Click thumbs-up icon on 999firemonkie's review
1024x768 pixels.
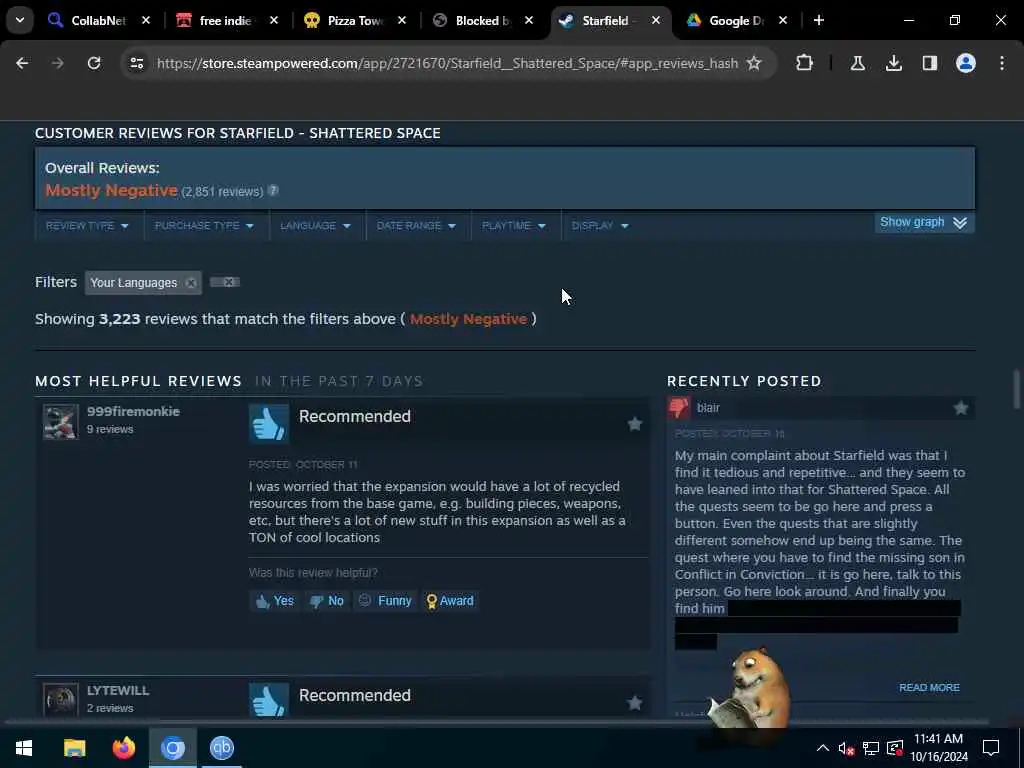click(x=268, y=424)
